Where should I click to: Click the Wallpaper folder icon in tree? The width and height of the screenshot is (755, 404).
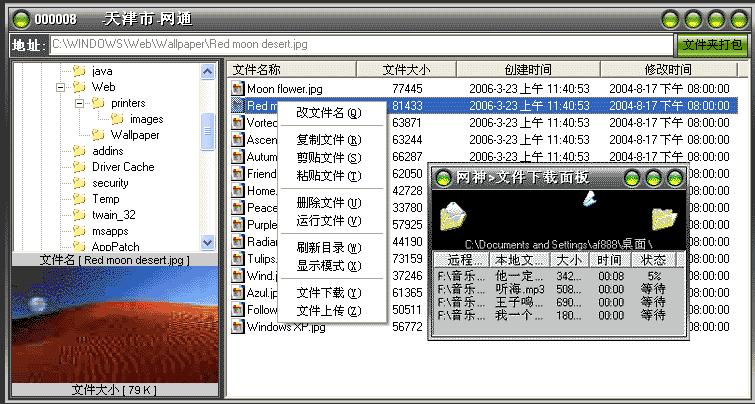click(x=99, y=135)
